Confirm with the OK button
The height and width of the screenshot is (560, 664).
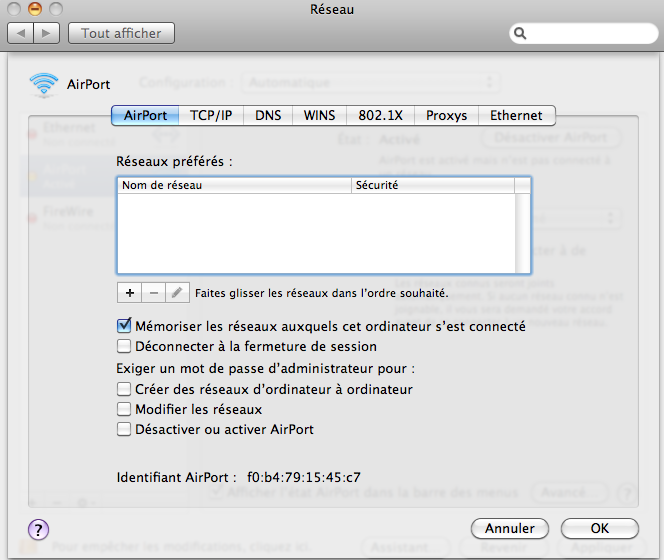[600, 529]
